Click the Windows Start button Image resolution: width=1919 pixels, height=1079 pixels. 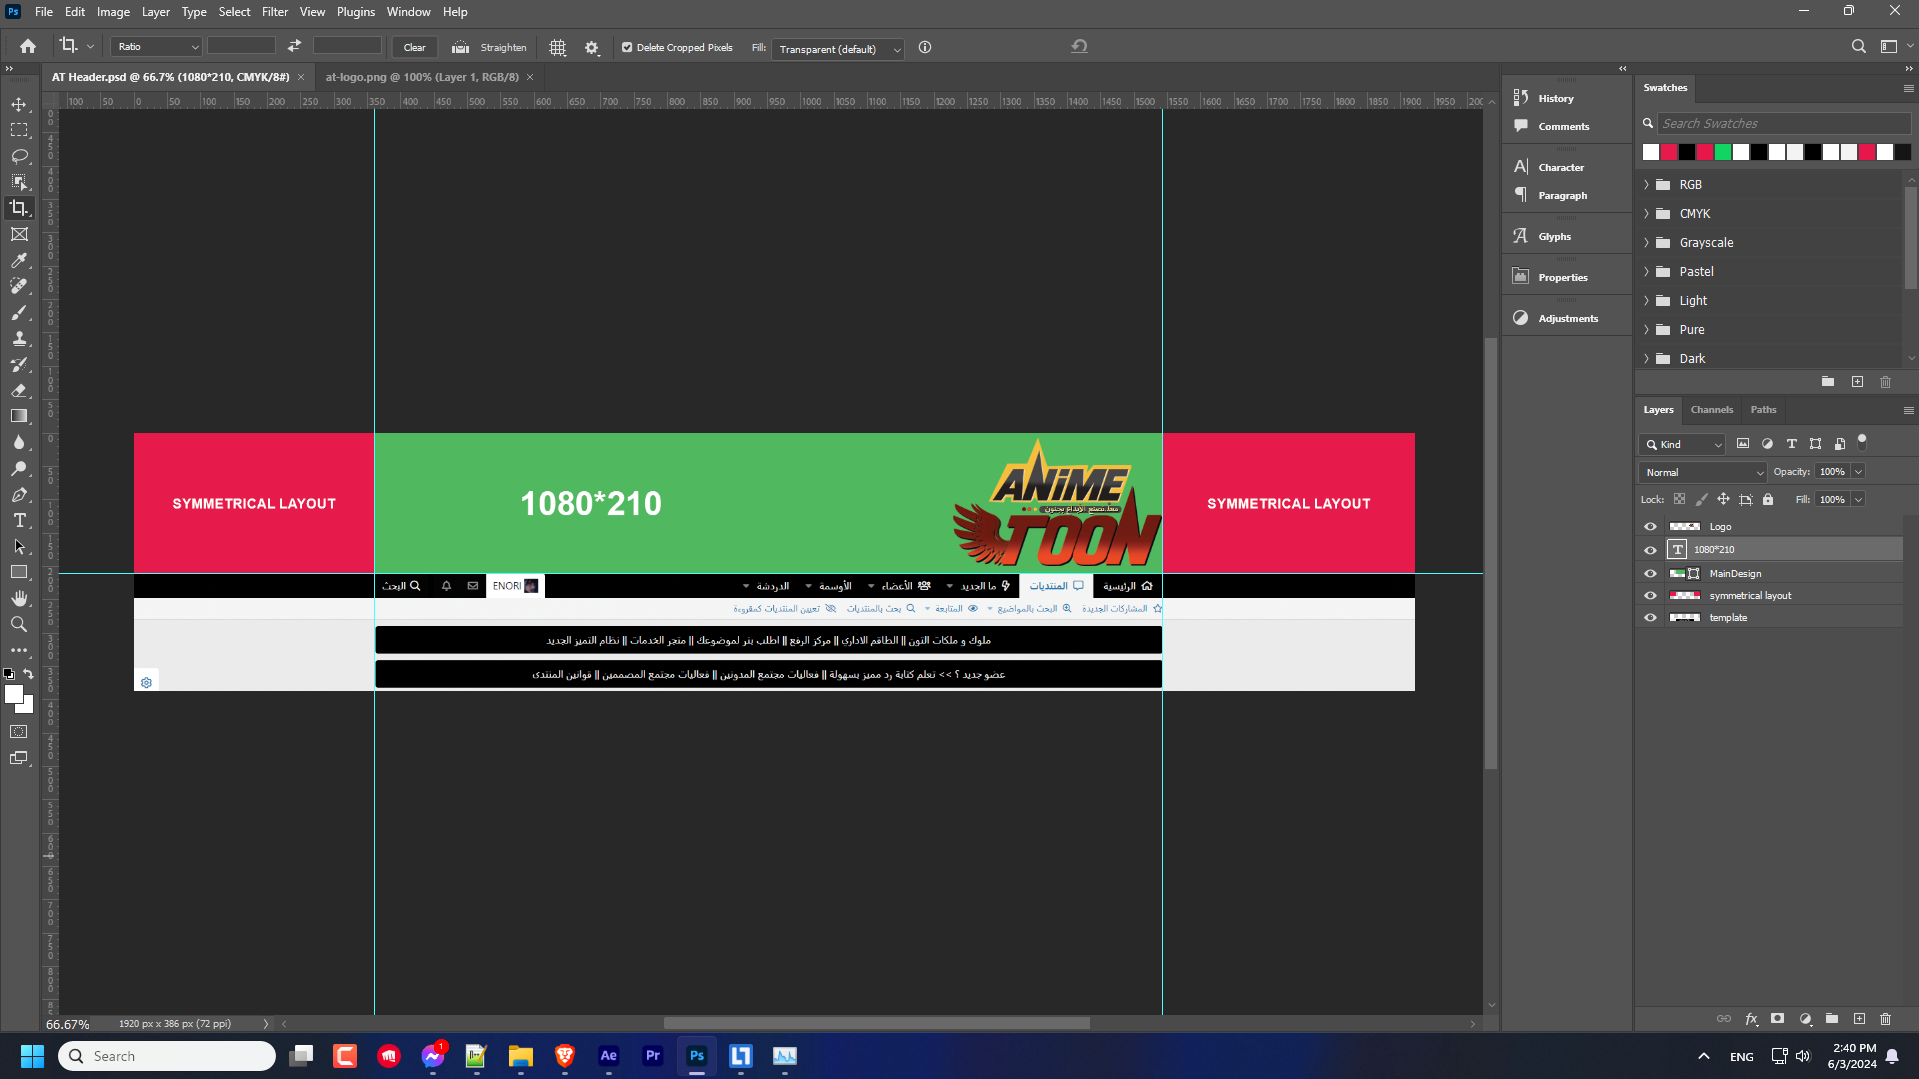click(x=32, y=1056)
